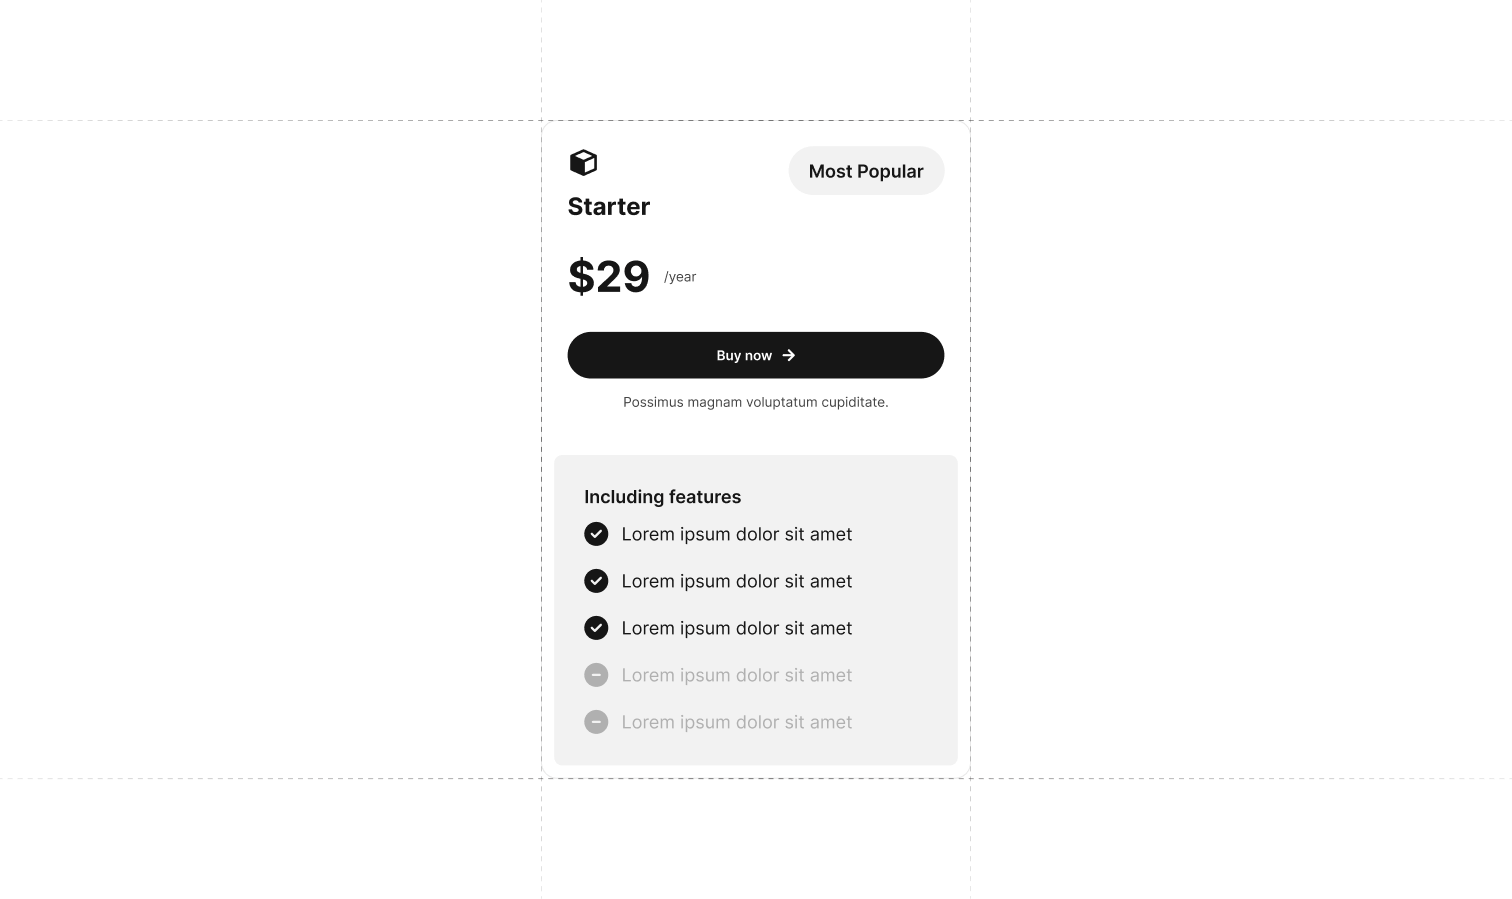Select the second included feature text

tap(737, 581)
